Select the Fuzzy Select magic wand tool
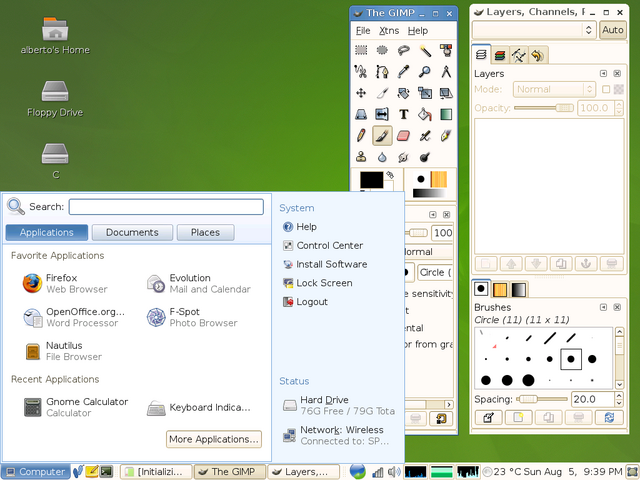The width and height of the screenshot is (640, 480). point(424,51)
